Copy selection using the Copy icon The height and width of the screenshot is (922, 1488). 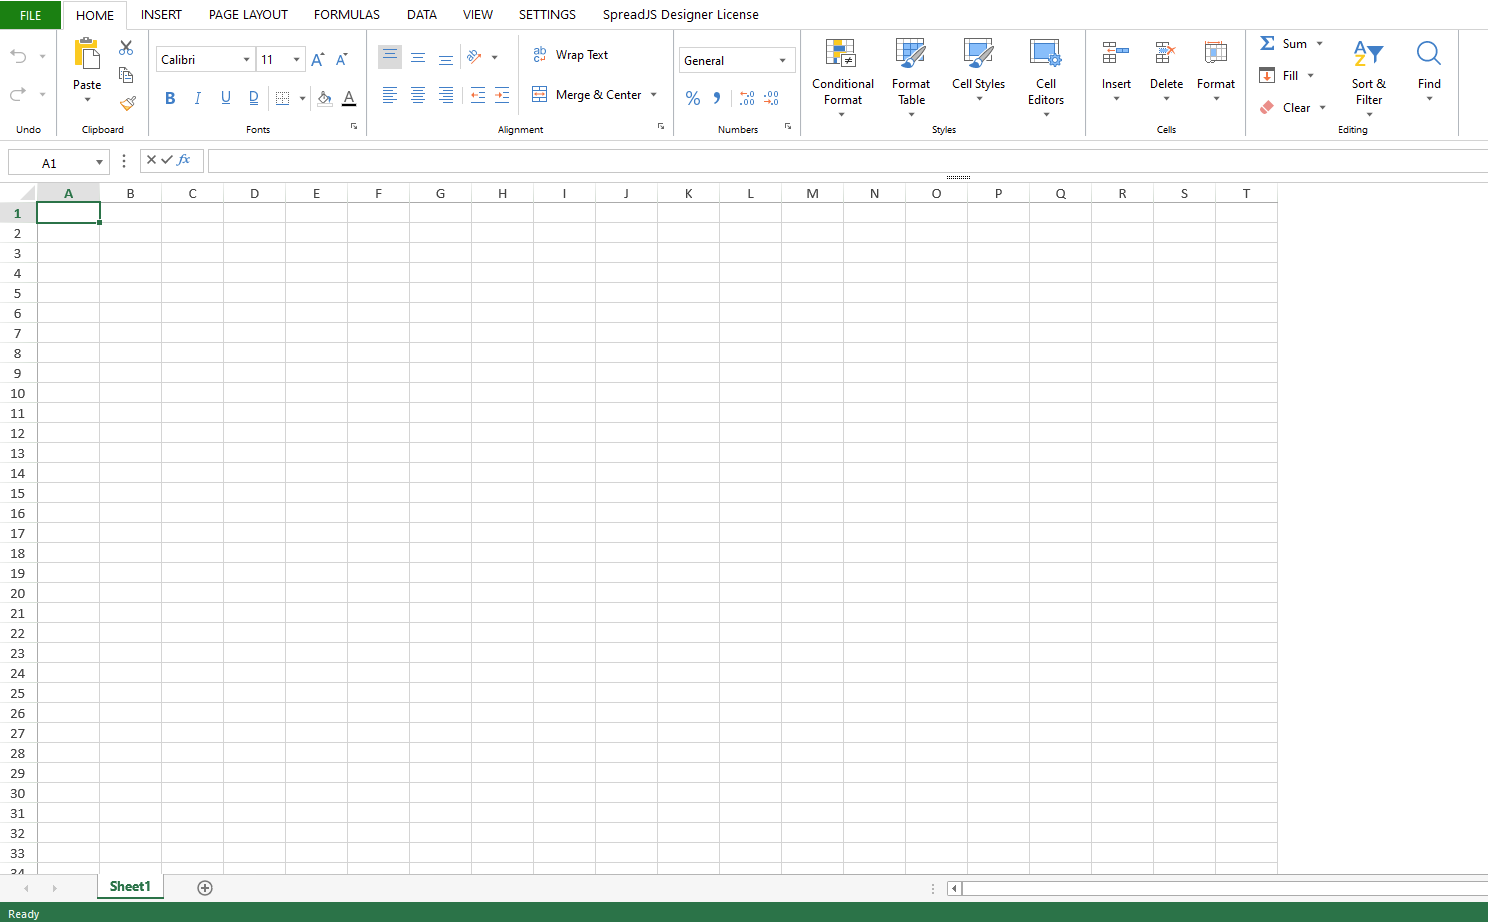pyautogui.click(x=126, y=75)
